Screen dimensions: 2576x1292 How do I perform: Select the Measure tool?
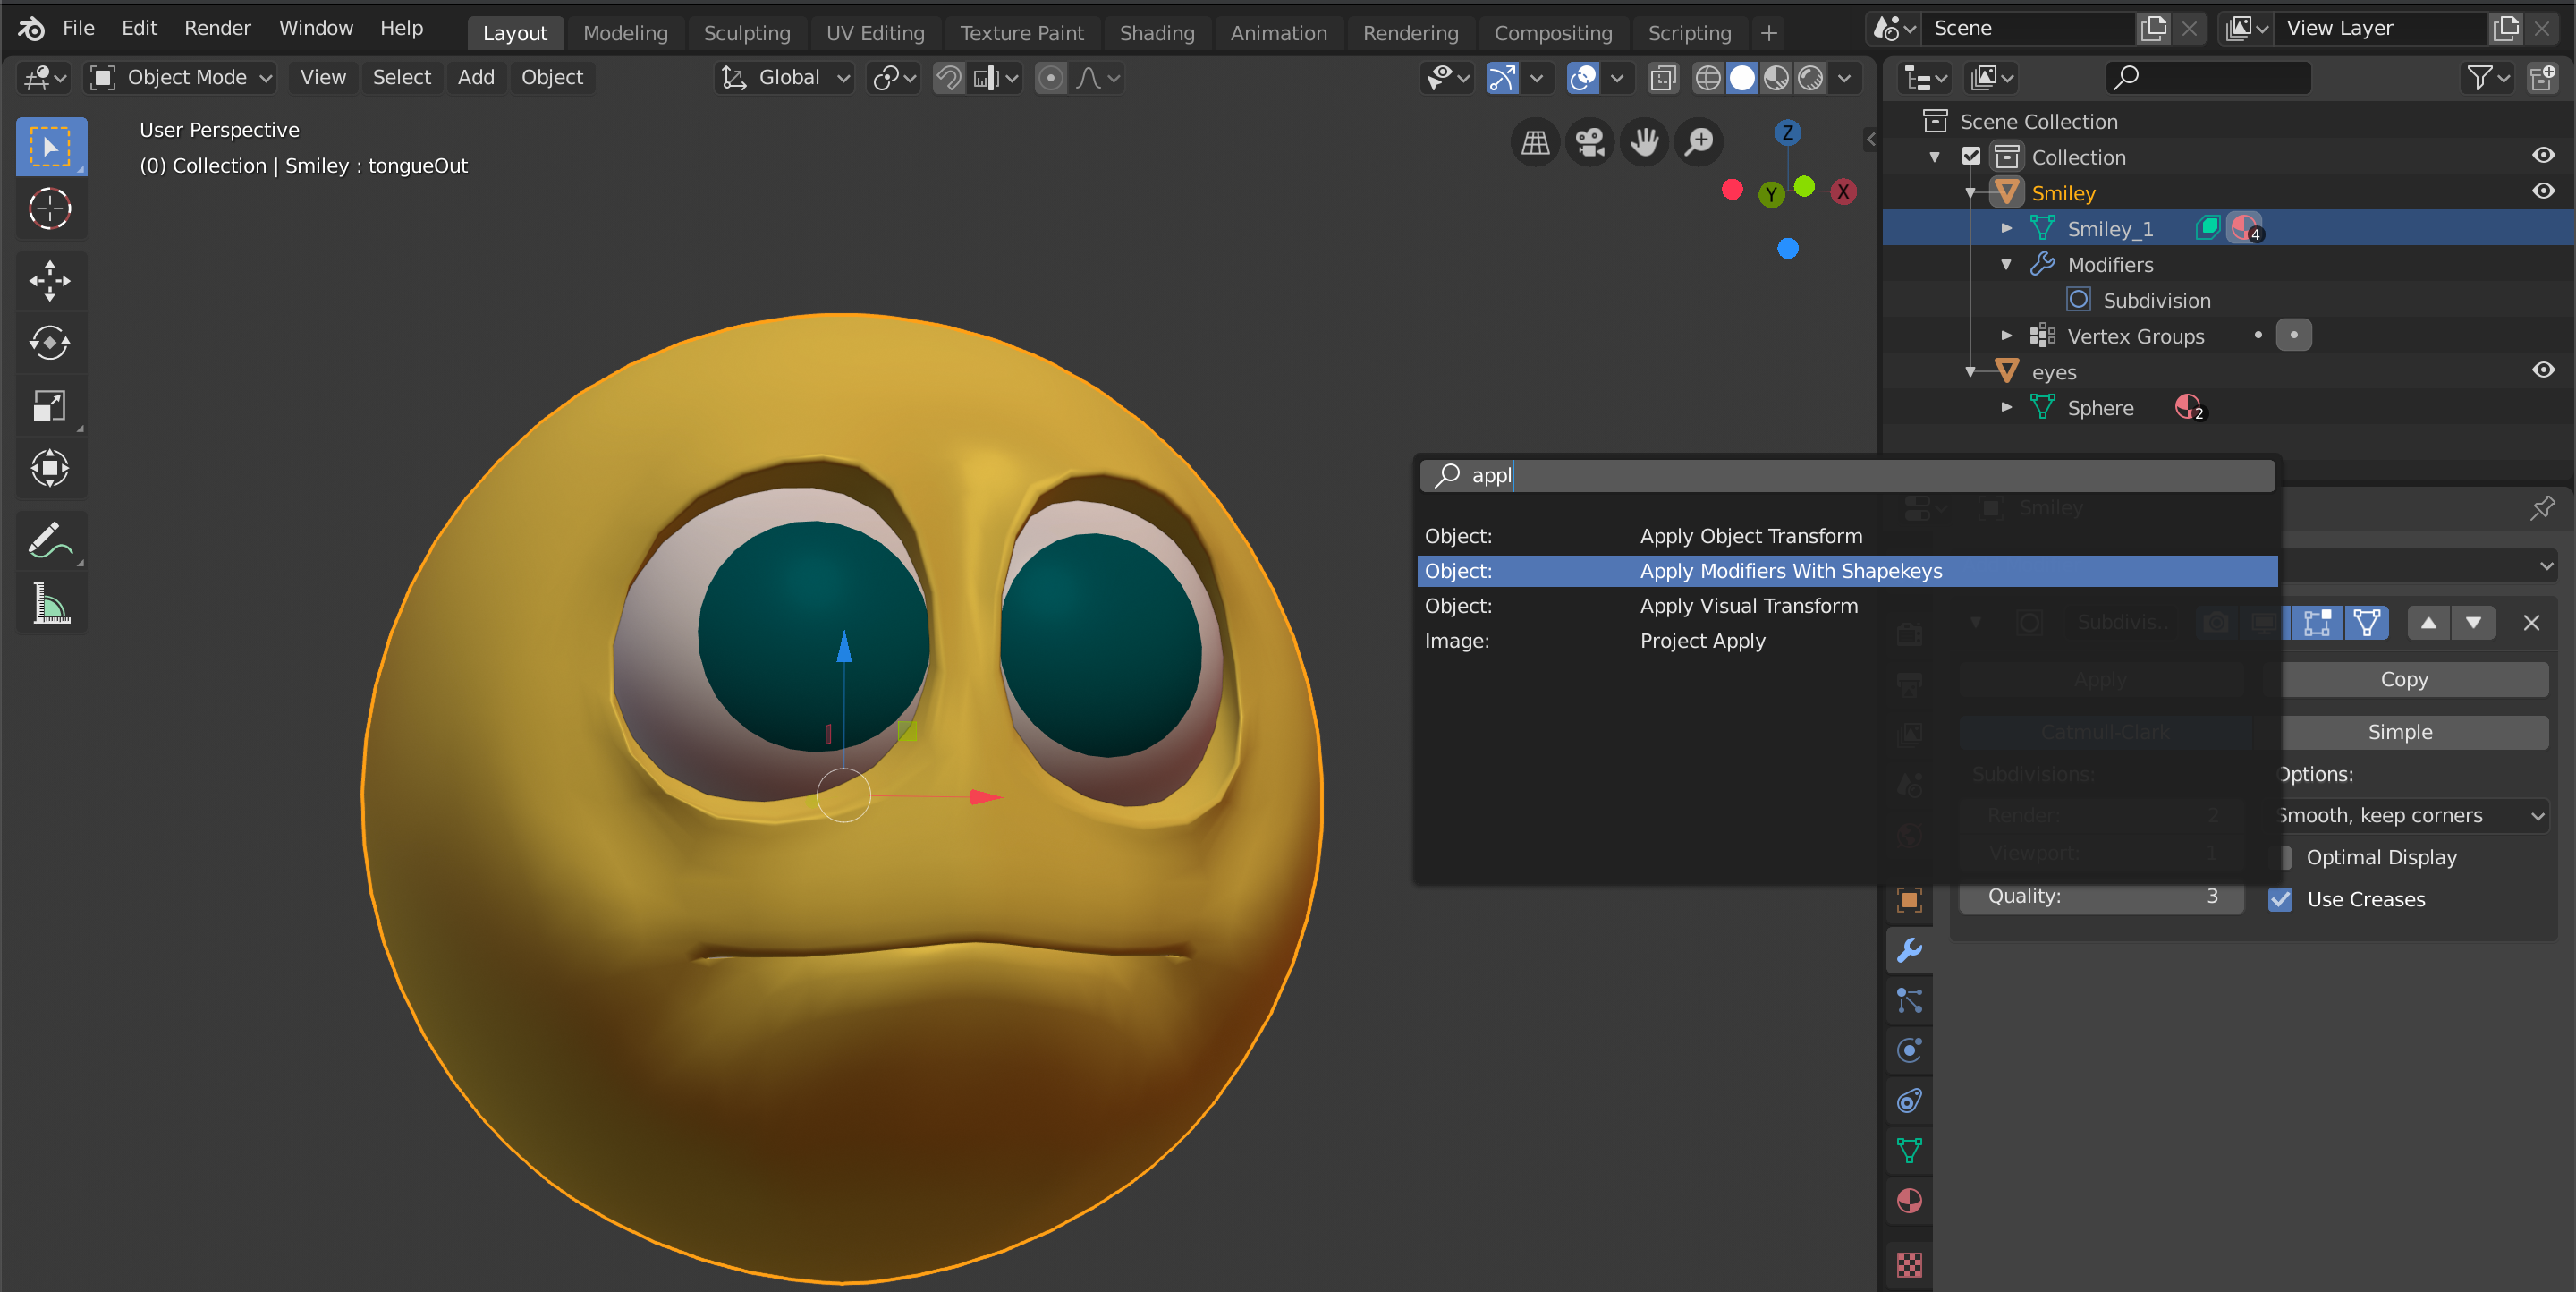pos(50,603)
